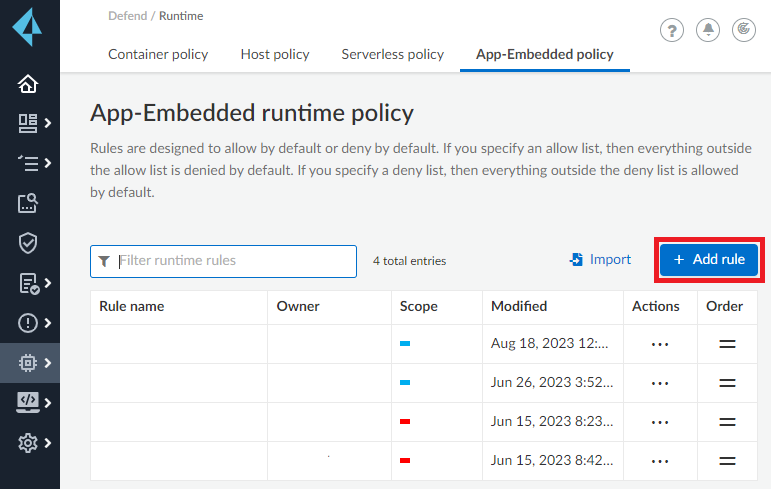The height and width of the screenshot is (489, 771).
Task: Open actions menu for Aug 18, 2023 rule
Action: (659, 344)
